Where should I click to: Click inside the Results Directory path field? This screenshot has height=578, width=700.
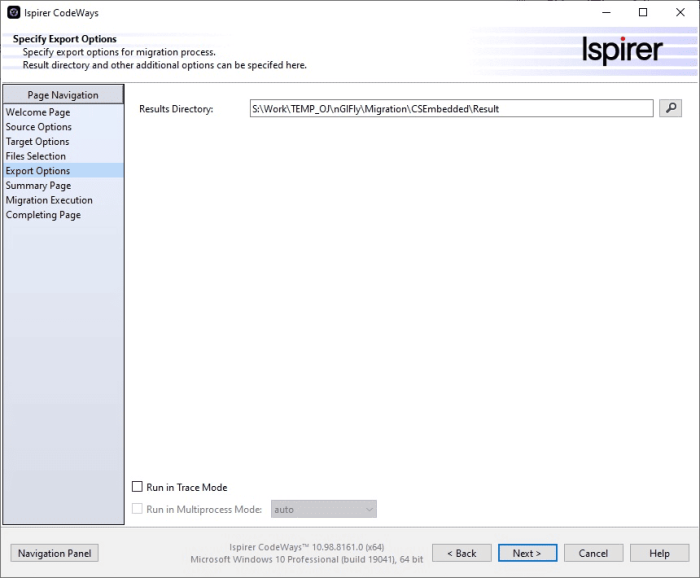coord(450,108)
